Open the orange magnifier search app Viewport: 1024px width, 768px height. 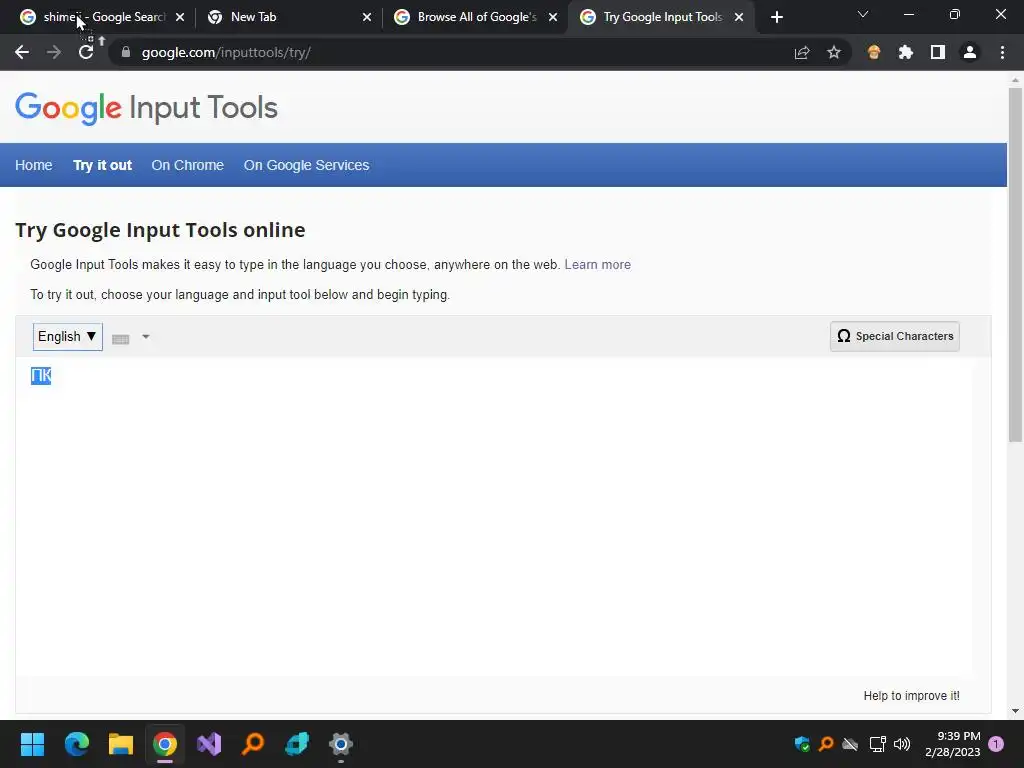pos(253,744)
